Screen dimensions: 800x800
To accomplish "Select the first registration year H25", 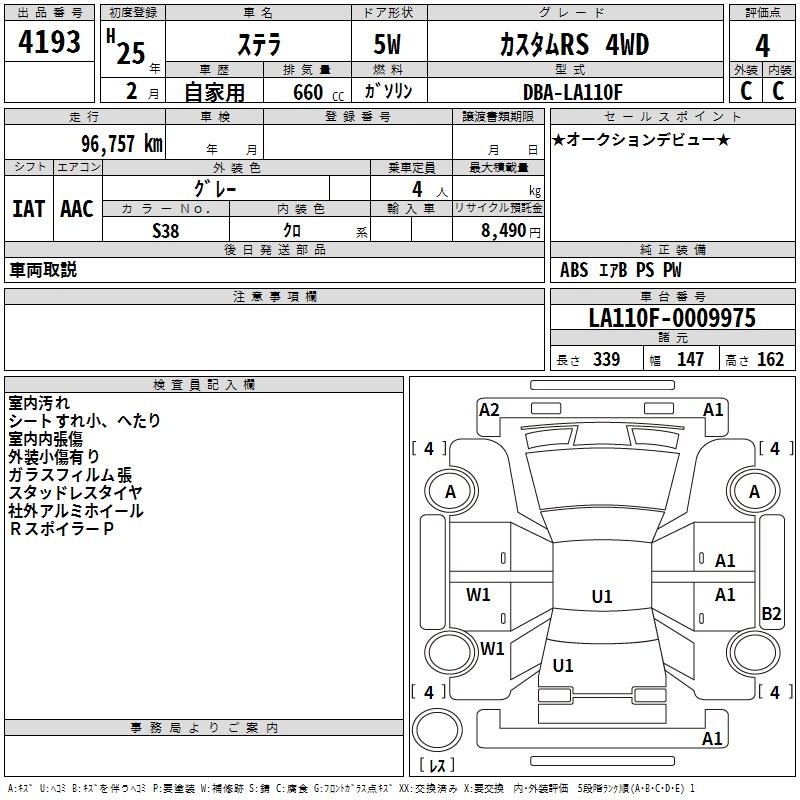I will (x=126, y=47).
